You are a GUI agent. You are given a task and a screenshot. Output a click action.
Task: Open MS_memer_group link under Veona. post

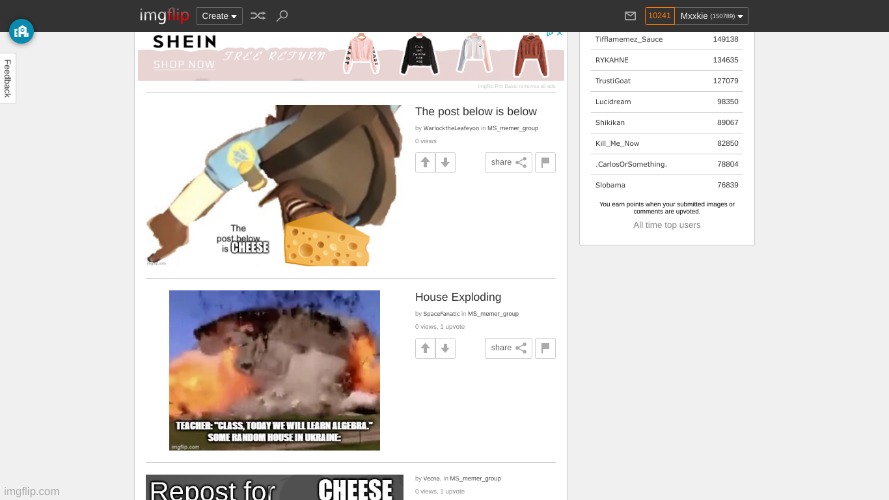(475, 478)
